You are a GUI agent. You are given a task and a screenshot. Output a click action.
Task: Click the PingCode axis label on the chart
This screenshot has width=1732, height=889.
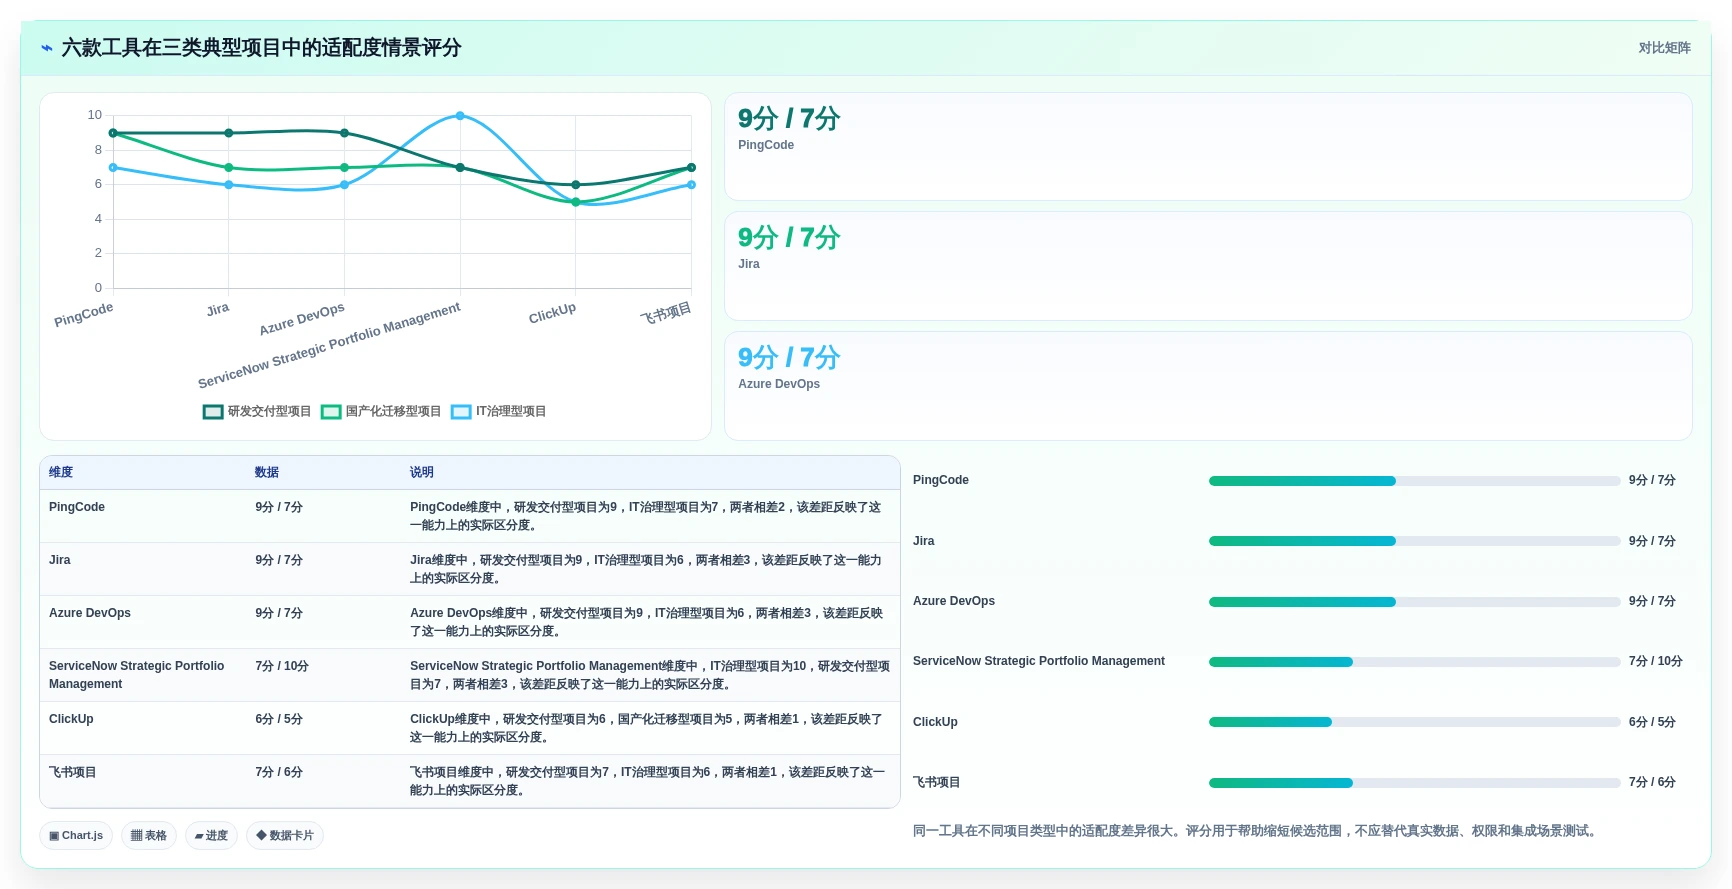click(84, 314)
